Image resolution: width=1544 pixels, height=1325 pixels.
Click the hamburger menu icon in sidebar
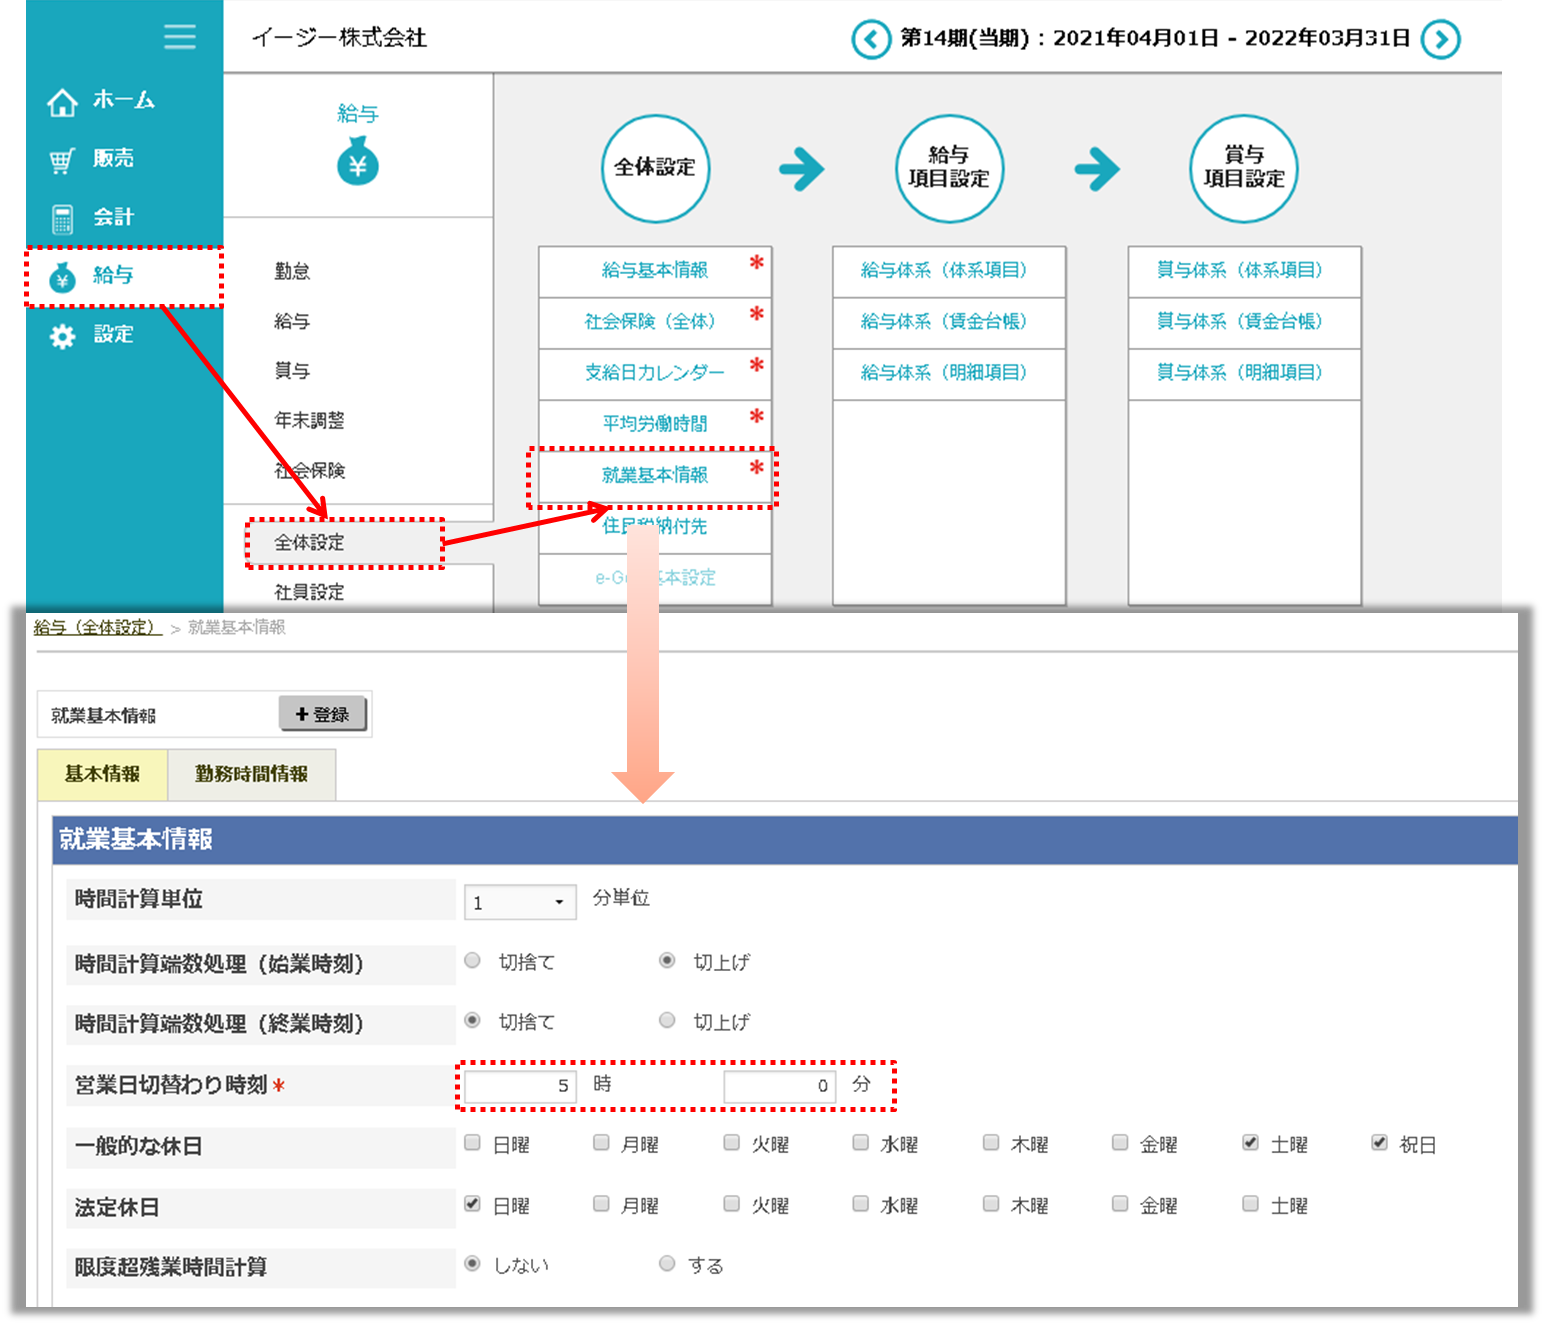coord(180,37)
